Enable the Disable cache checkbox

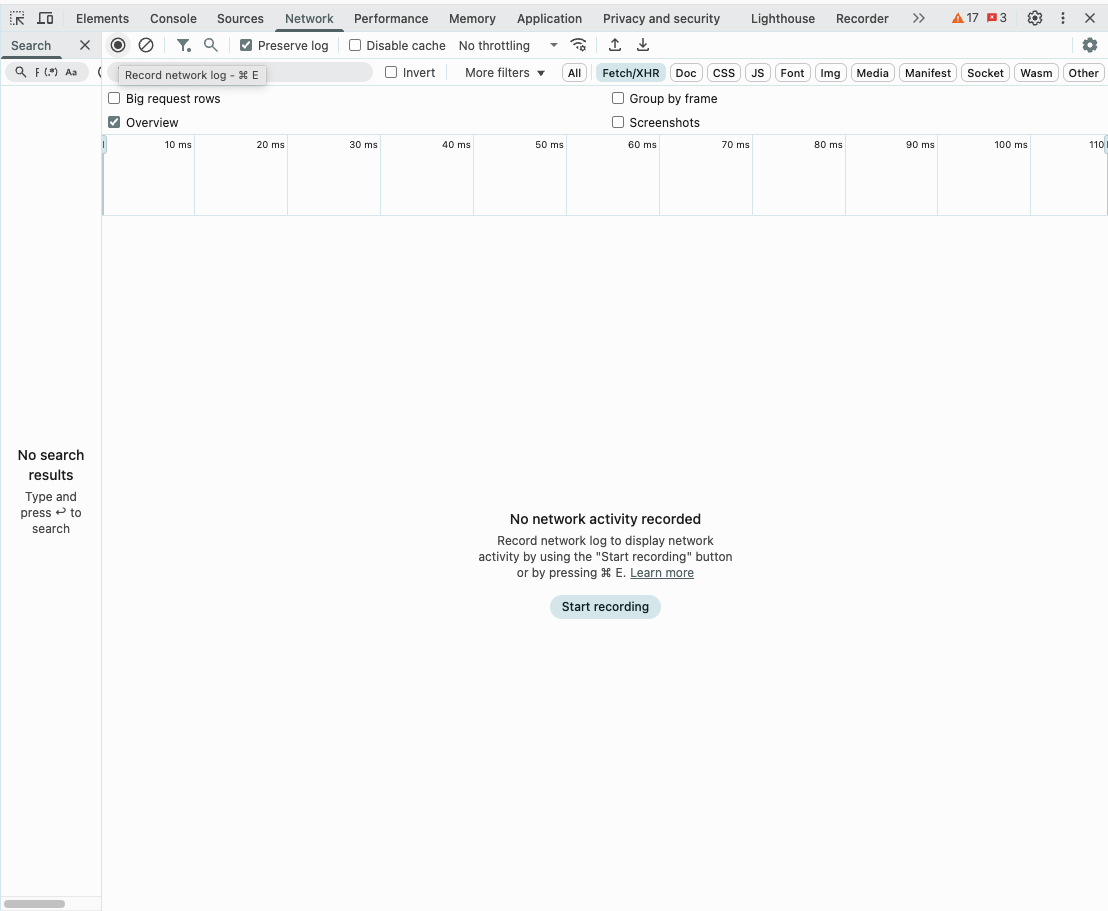point(355,45)
